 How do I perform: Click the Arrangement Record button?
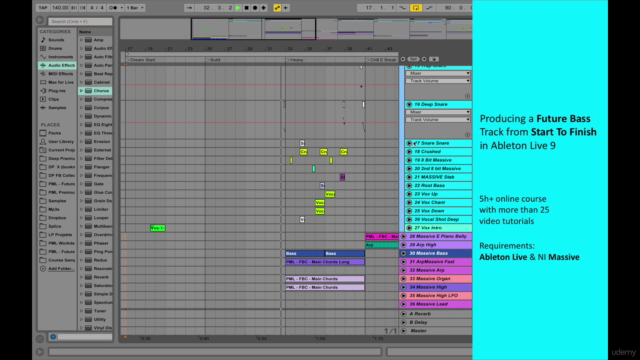point(255,8)
